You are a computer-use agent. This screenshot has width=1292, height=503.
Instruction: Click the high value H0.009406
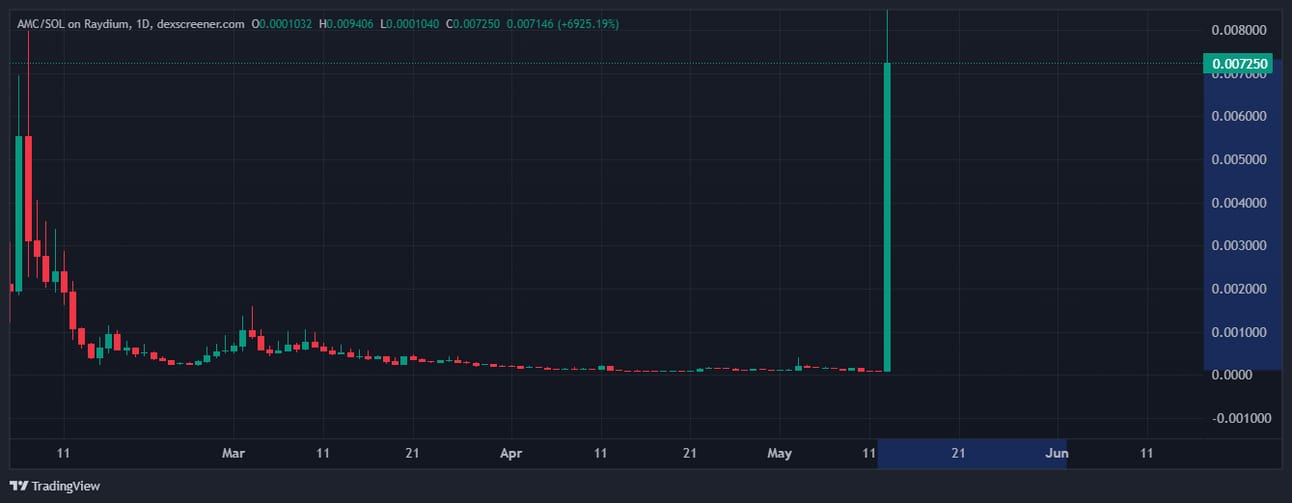(348, 23)
